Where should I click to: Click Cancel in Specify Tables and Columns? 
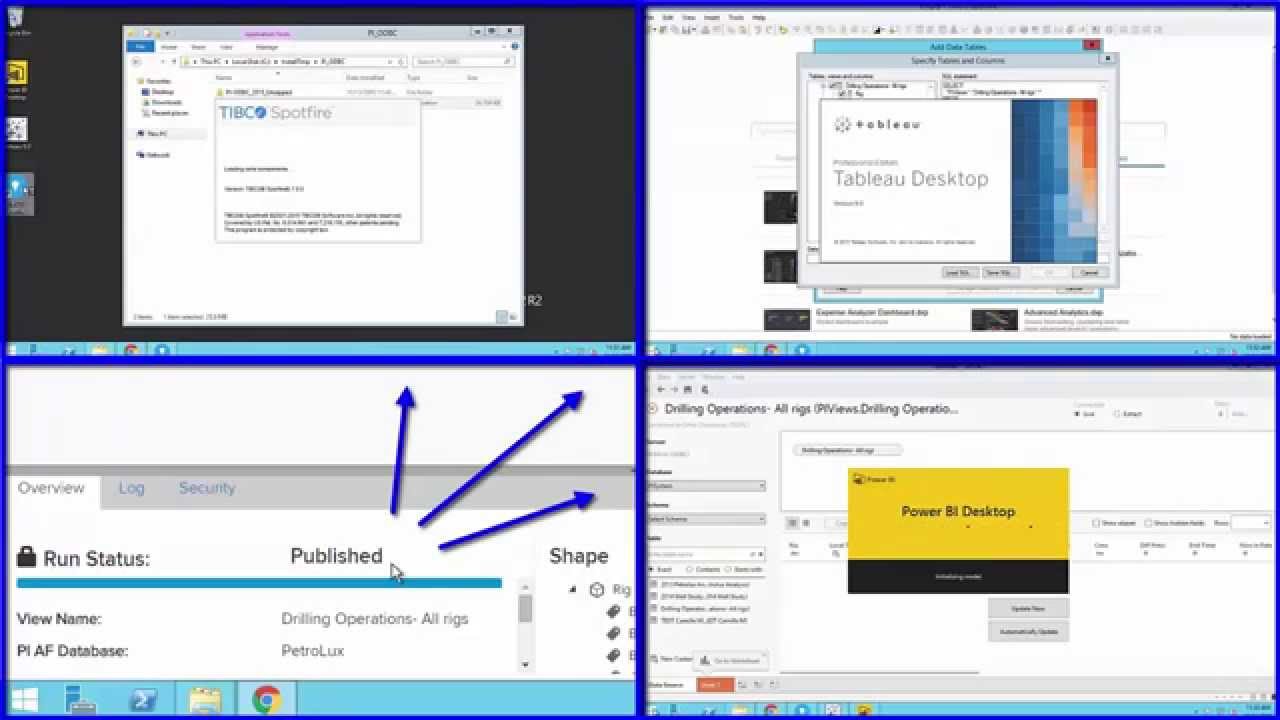[x=1089, y=272]
